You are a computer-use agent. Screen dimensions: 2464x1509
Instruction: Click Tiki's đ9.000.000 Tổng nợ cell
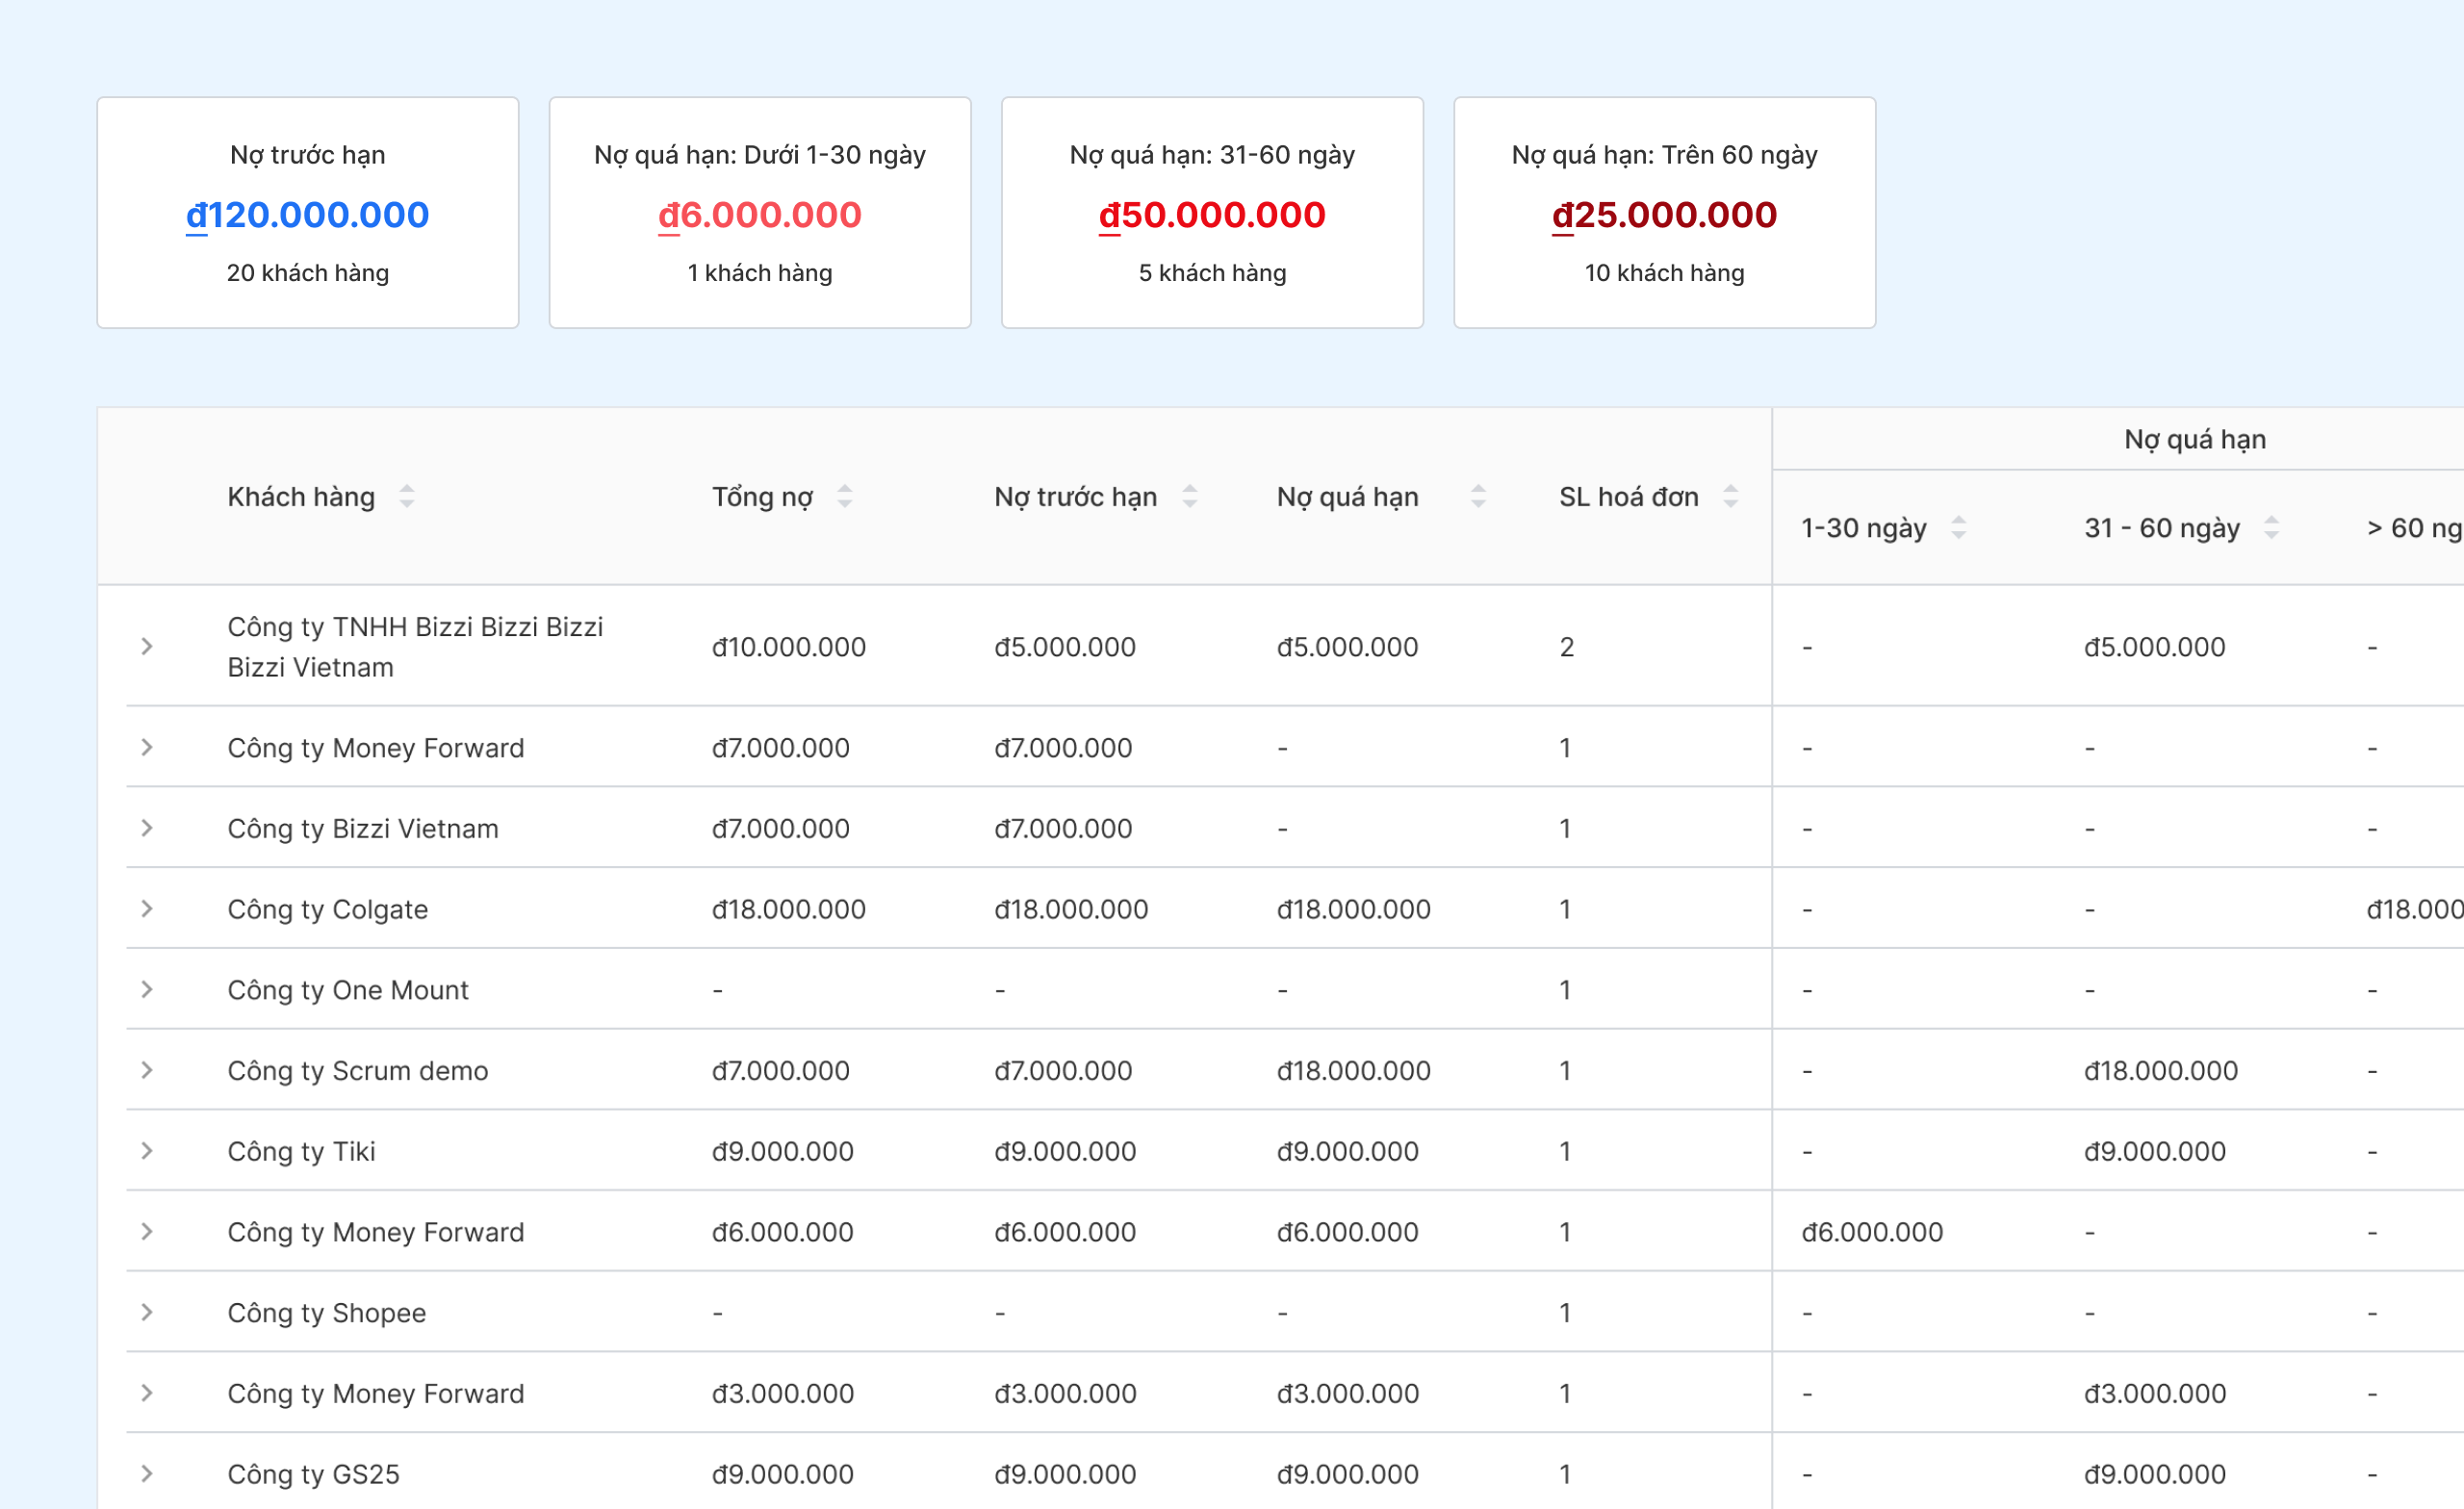[x=783, y=1152]
